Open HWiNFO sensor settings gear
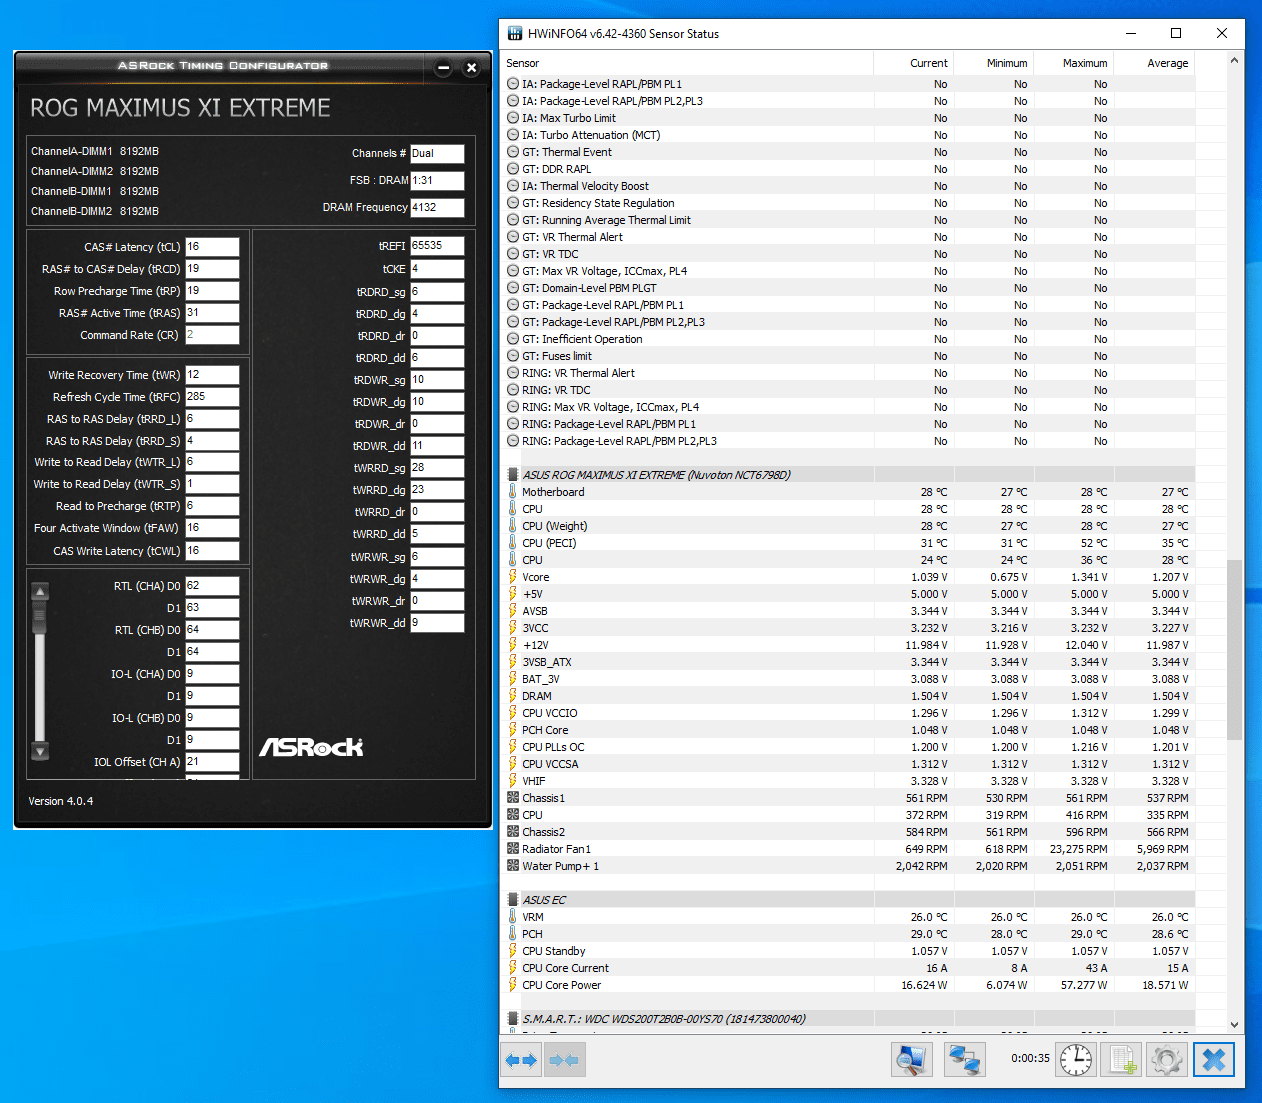Image resolution: width=1262 pixels, height=1103 pixels. (x=1166, y=1059)
